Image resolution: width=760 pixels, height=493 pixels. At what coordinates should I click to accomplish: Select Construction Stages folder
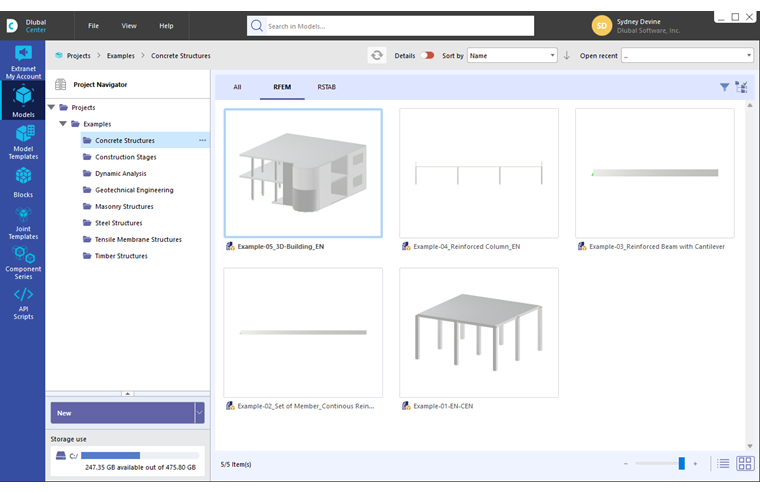[126, 157]
